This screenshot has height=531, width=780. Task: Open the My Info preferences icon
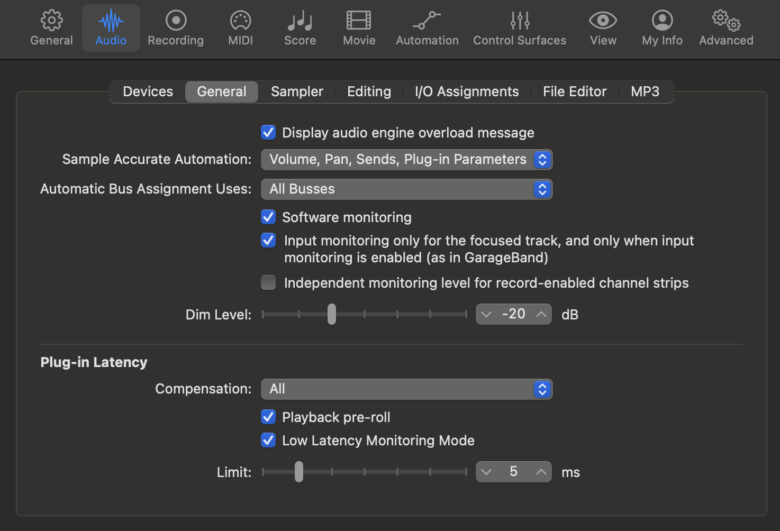point(662,21)
